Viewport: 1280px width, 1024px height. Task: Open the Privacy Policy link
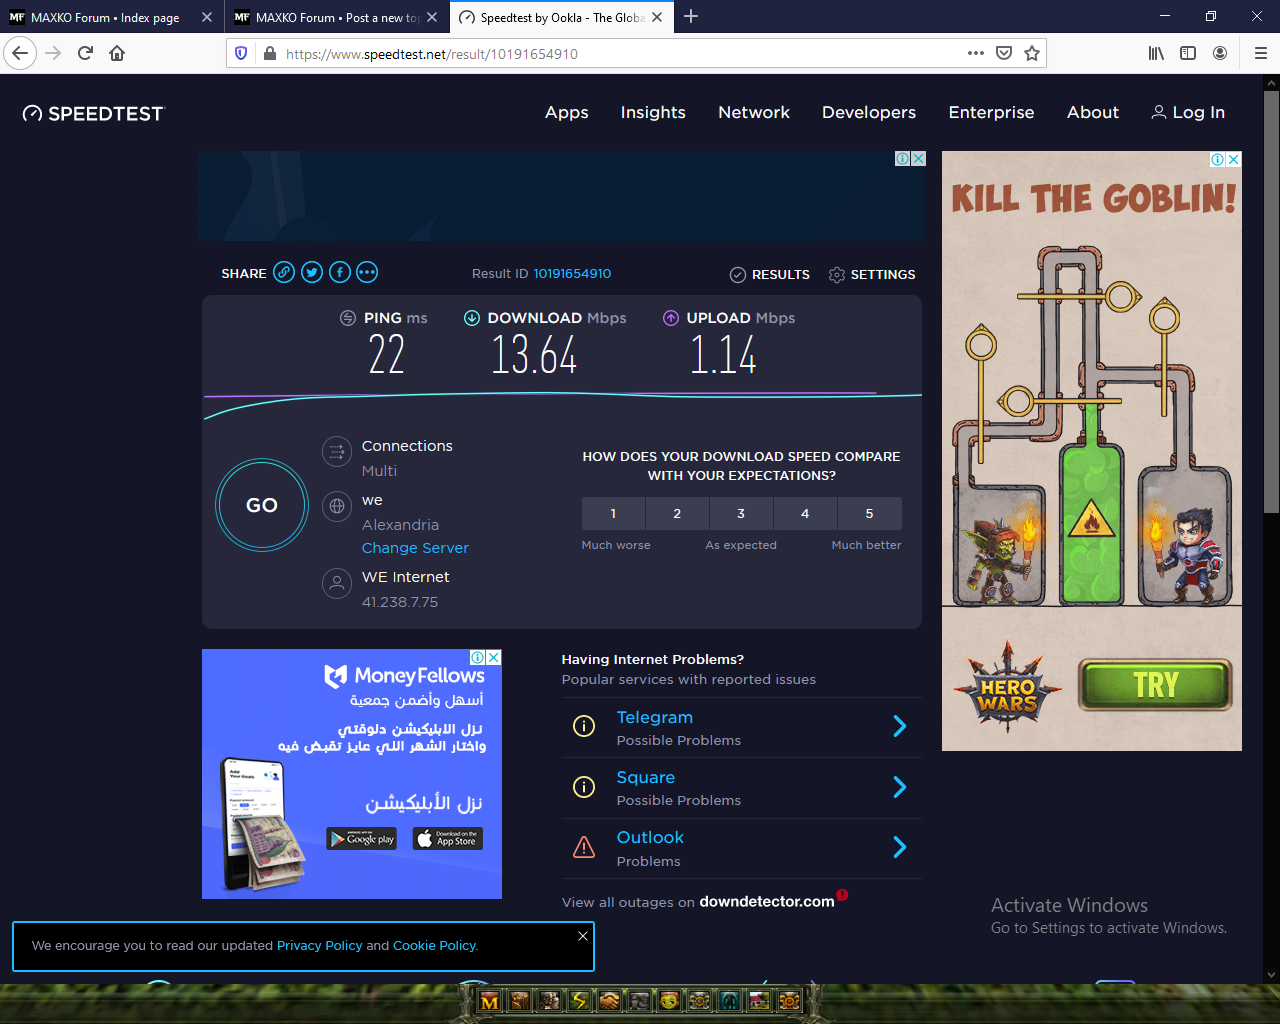point(320,945)
